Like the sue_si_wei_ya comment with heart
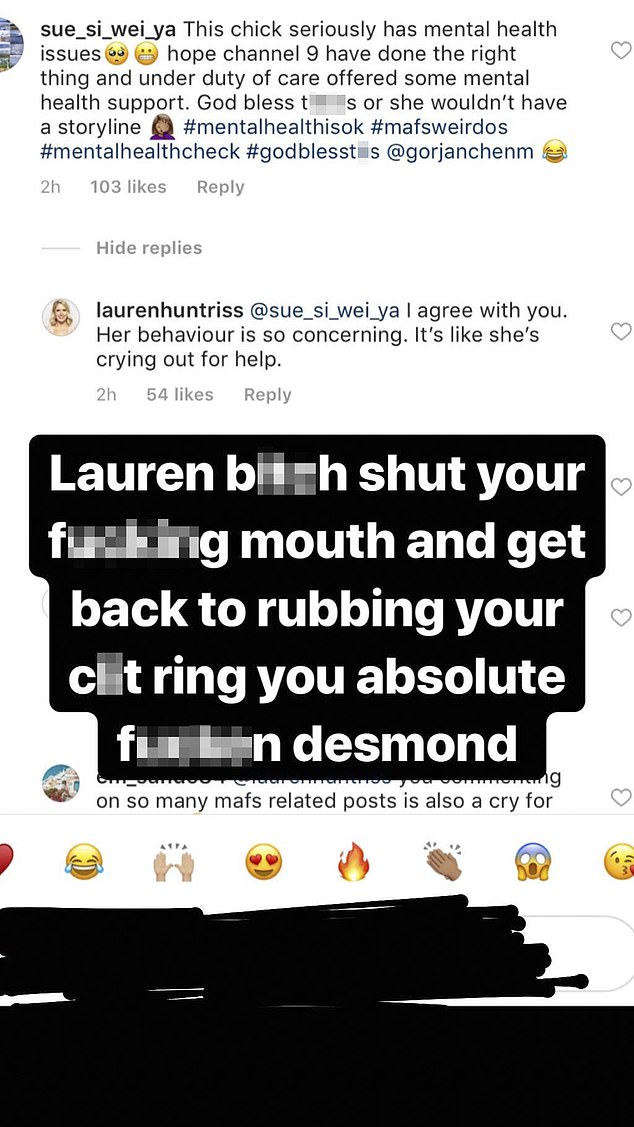The width and height of the screenshot is (634, 1127). tap(620, 50)
